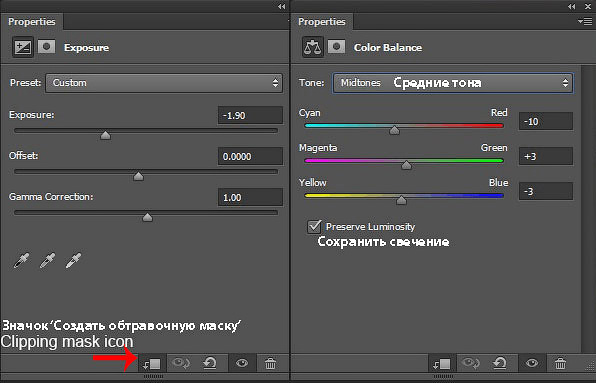Click the Exposure slider handle
The image size is (596, 383).
point(105,135)
